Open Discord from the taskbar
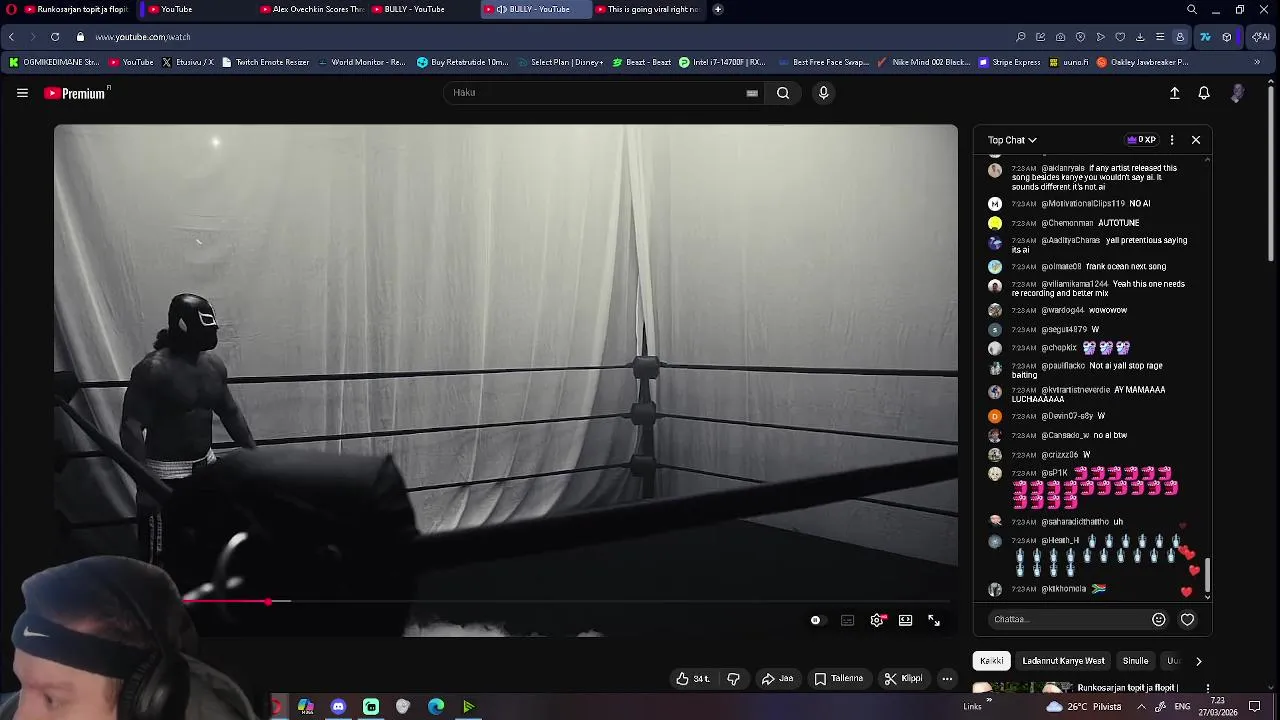 pyautogui.click(x=338, y=707)
